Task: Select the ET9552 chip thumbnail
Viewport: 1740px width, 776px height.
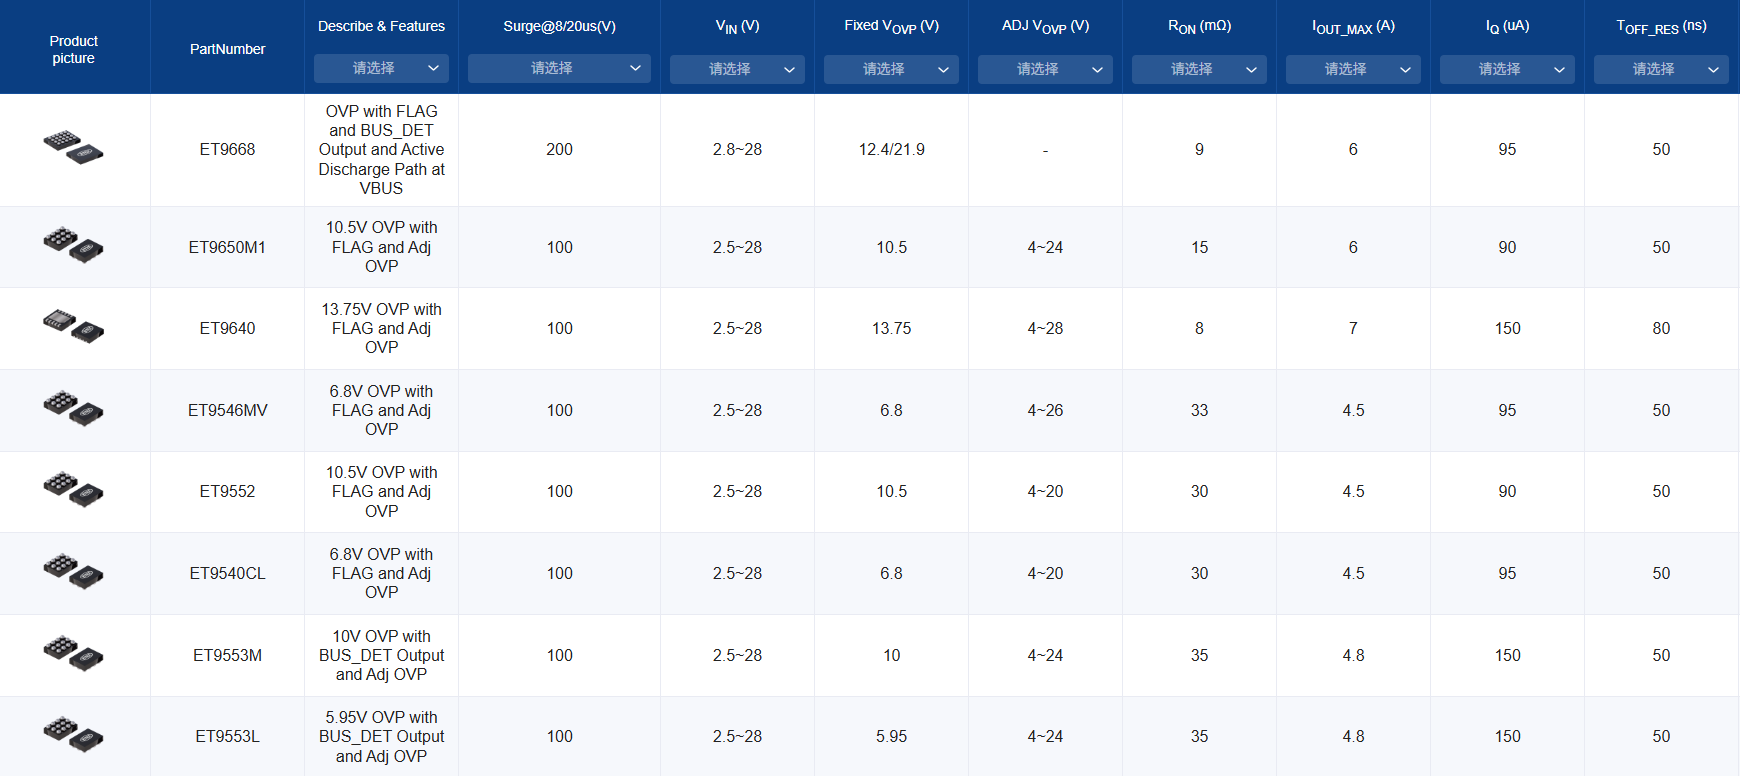Action: (74, 489)
